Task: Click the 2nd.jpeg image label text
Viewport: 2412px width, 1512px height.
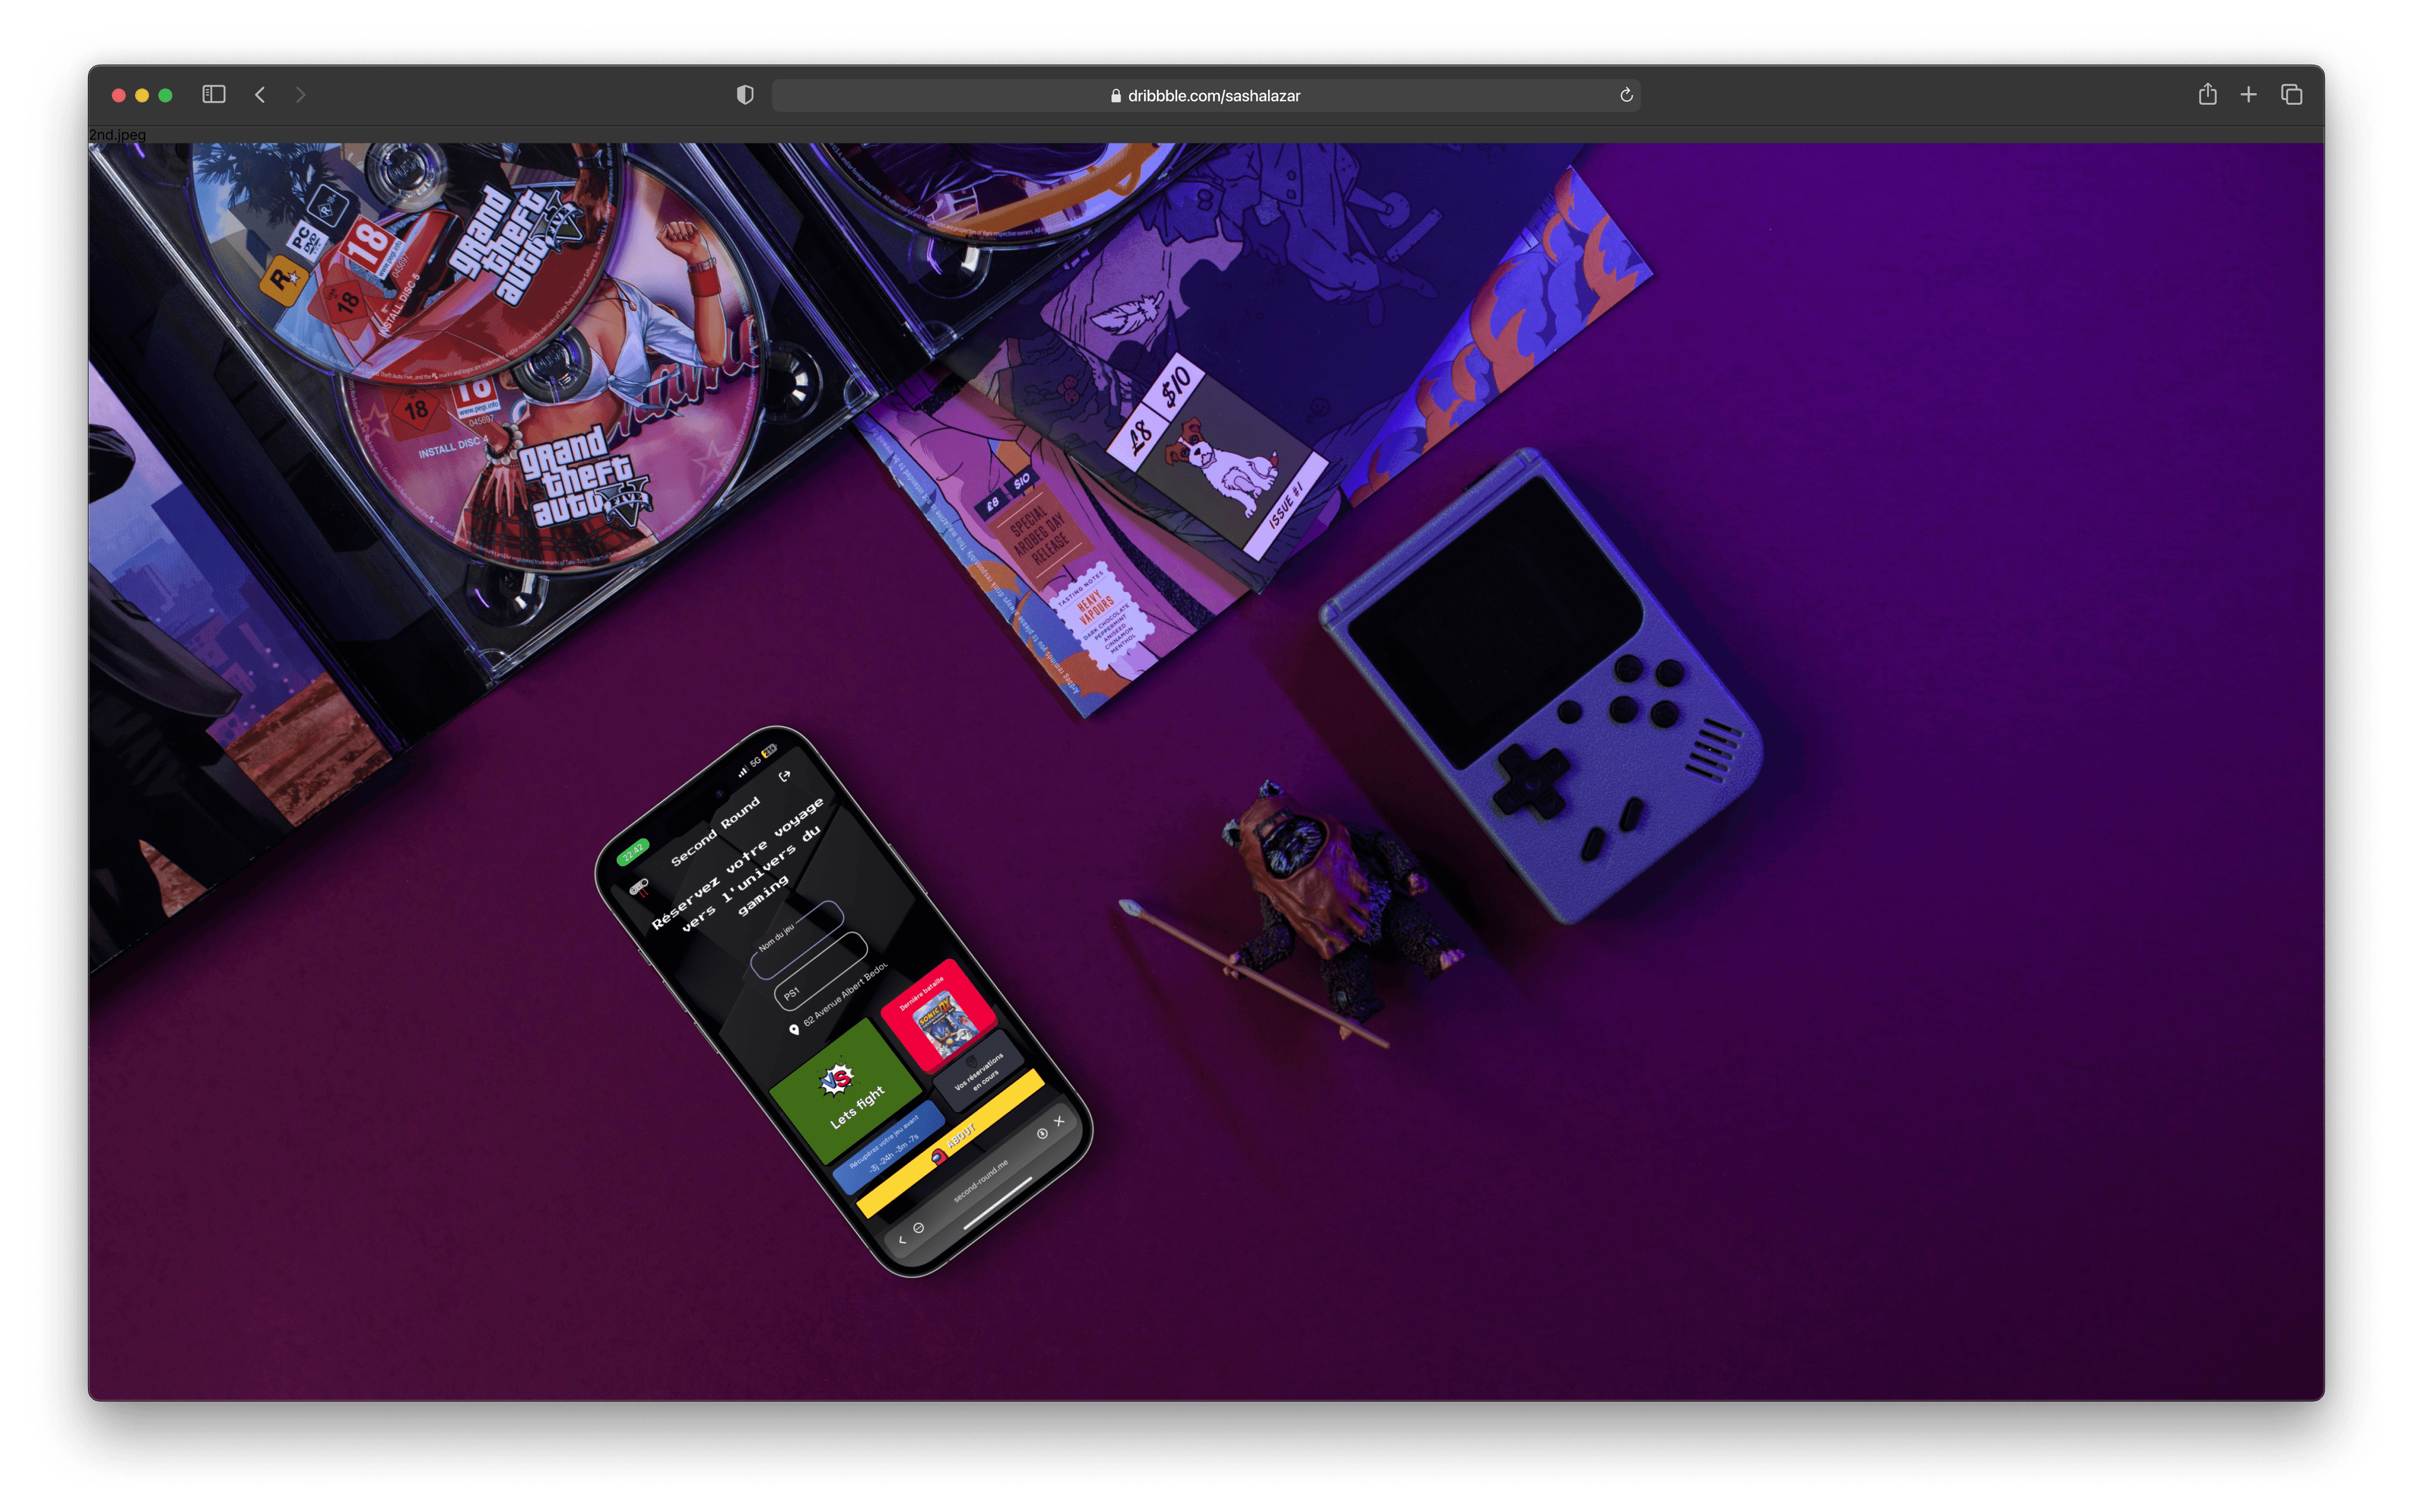Action: coord(117,134)
